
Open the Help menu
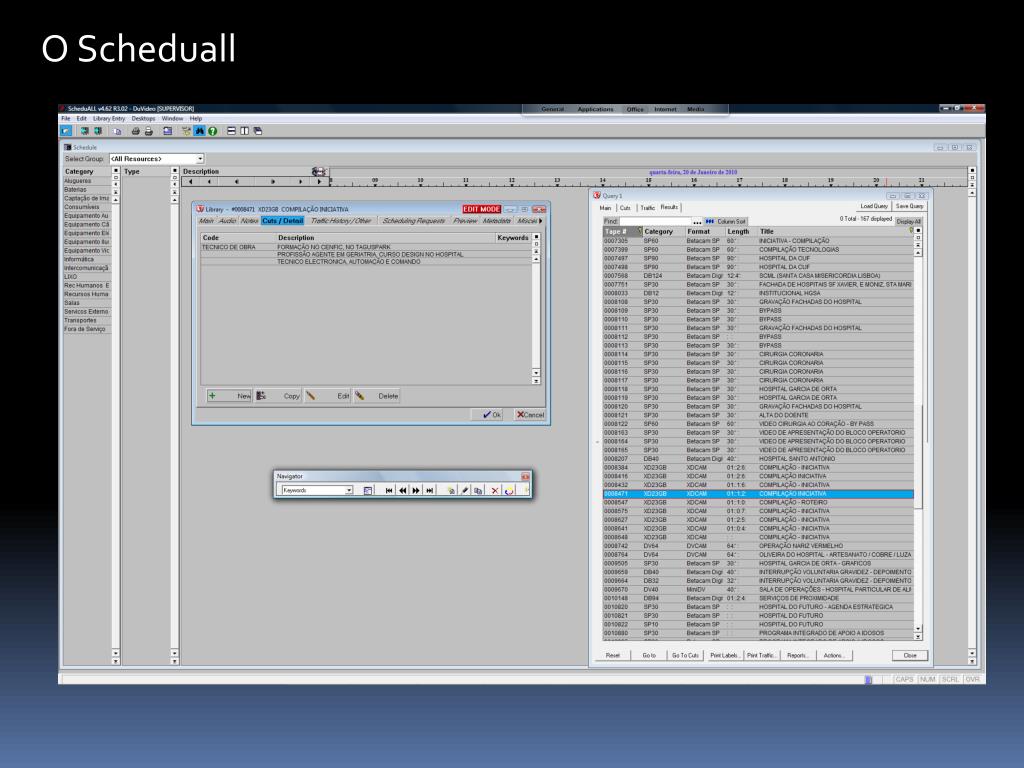(x=196, y=119)
